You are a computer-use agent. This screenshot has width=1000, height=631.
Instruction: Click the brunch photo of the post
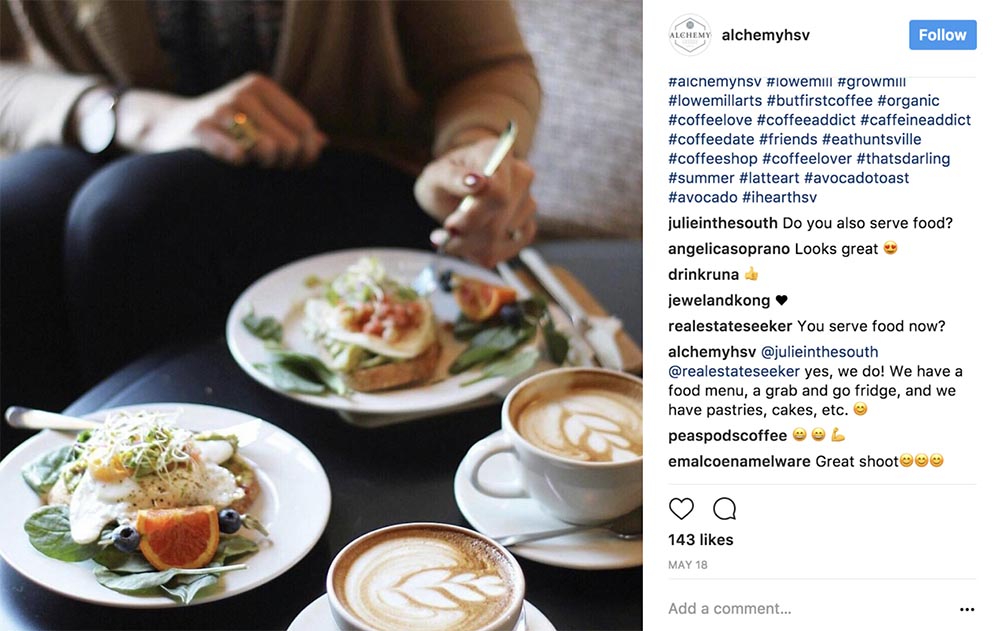321,315
